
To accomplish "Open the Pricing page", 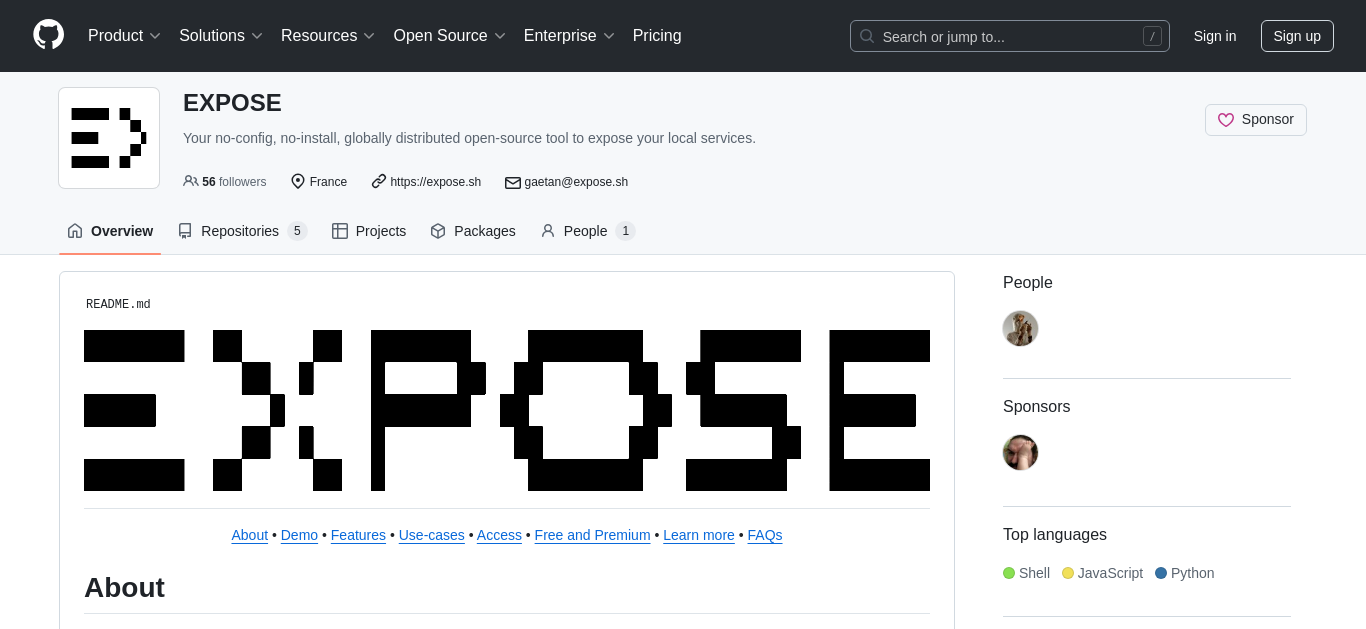I will (657, 36).
